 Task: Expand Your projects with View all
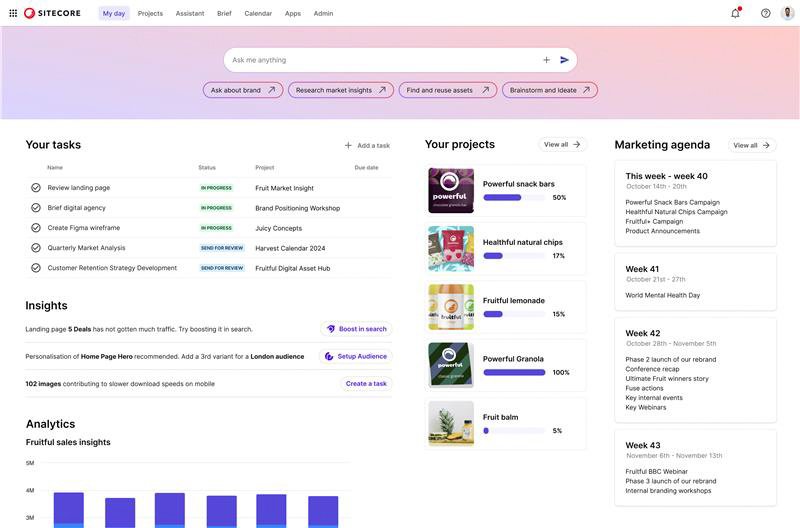click(x=562, y=145)
